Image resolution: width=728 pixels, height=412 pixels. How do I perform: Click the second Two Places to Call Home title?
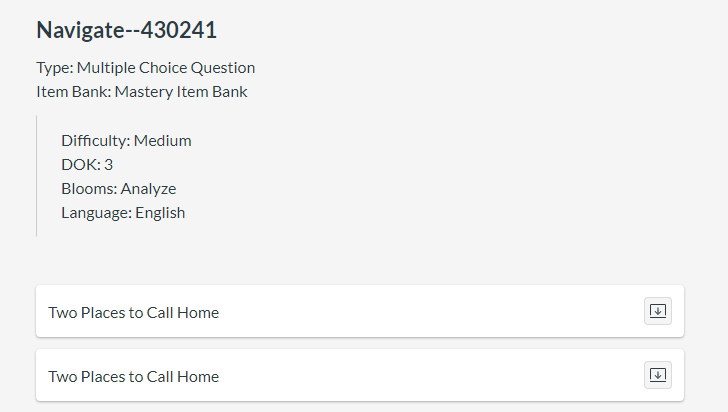point(133,376)
